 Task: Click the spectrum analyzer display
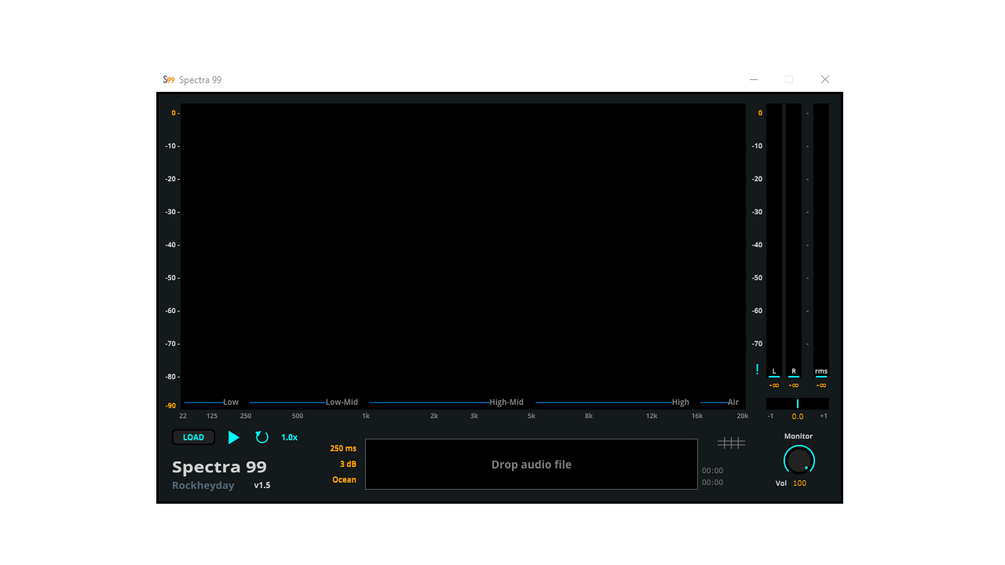(463, 256)
